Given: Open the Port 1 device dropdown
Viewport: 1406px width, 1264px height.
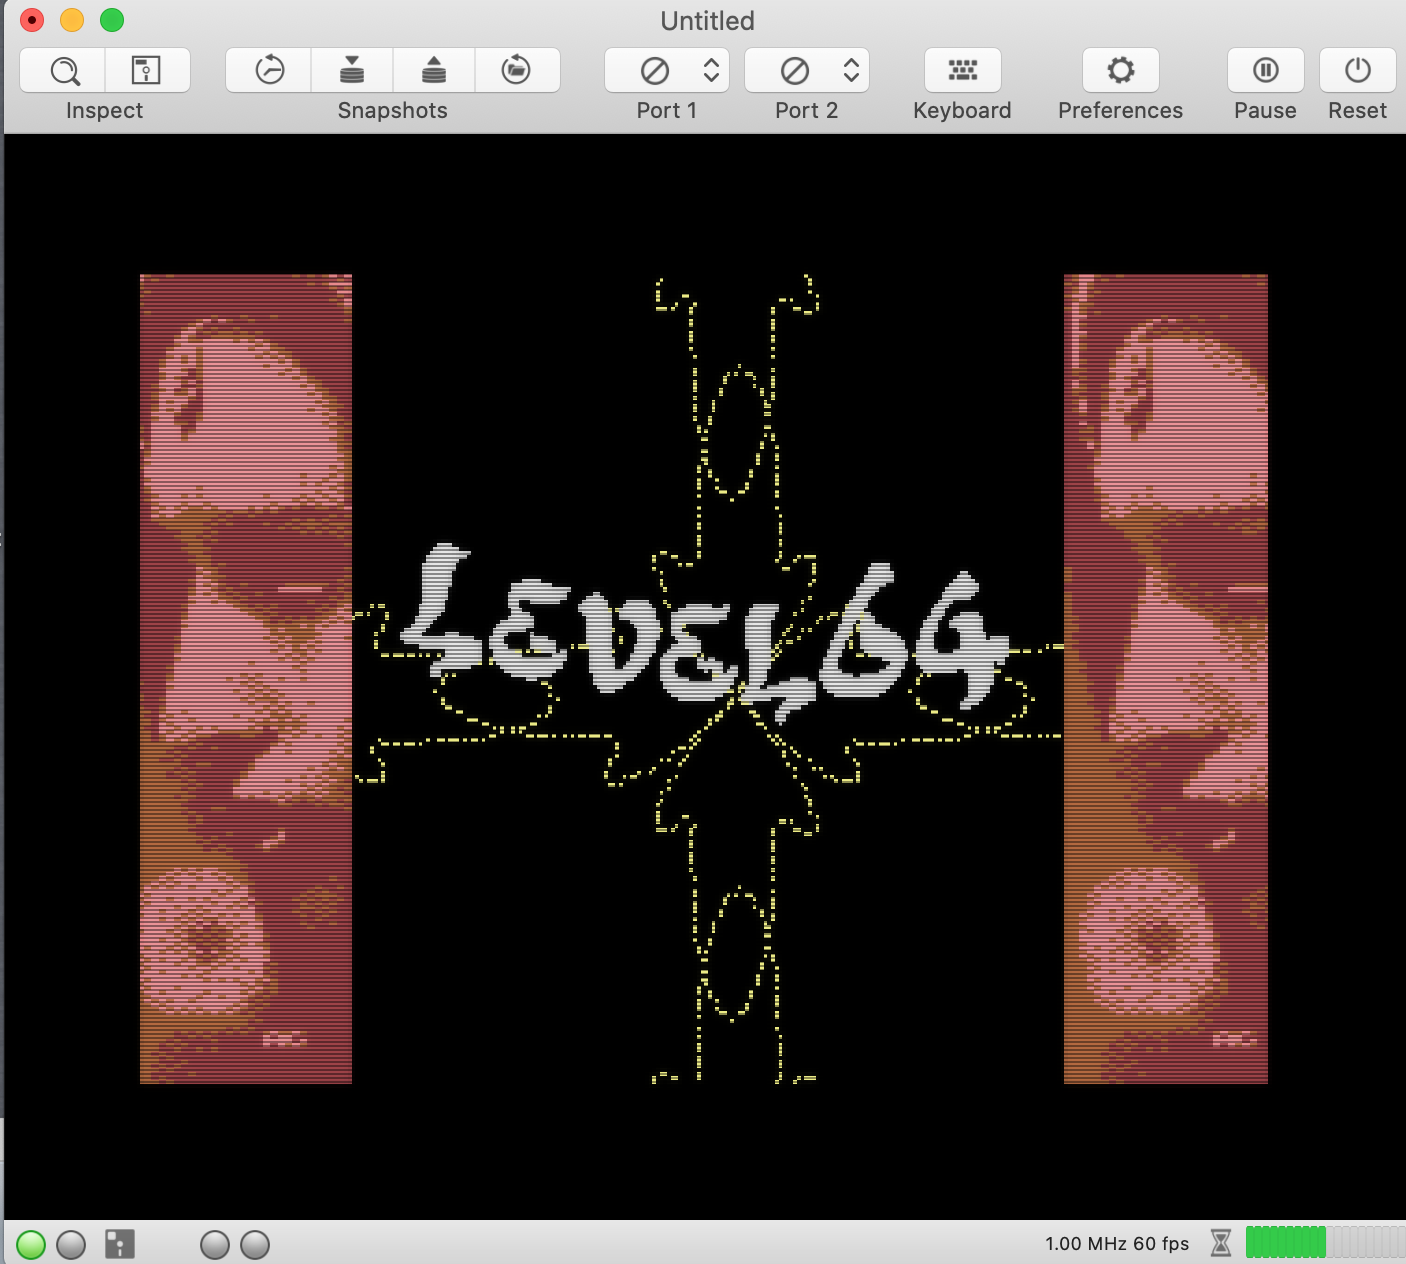Looking at the screenshot, I should [x=667, y=70].
